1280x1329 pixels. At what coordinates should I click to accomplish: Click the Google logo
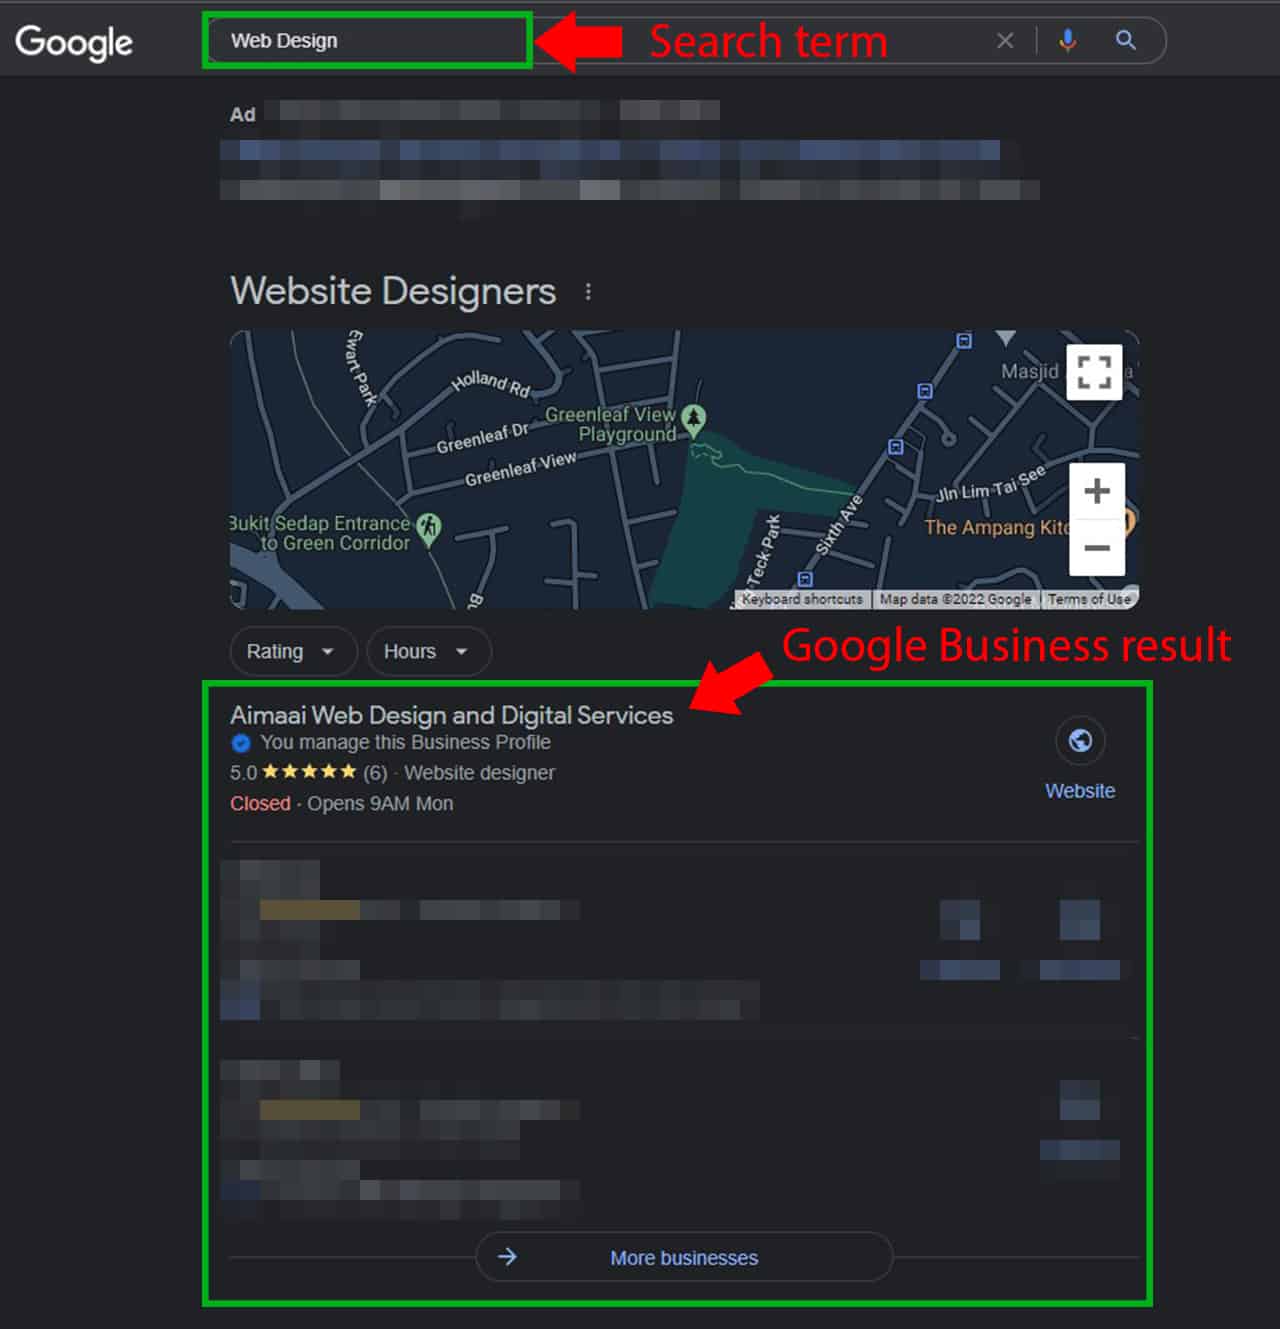[74, 42]
